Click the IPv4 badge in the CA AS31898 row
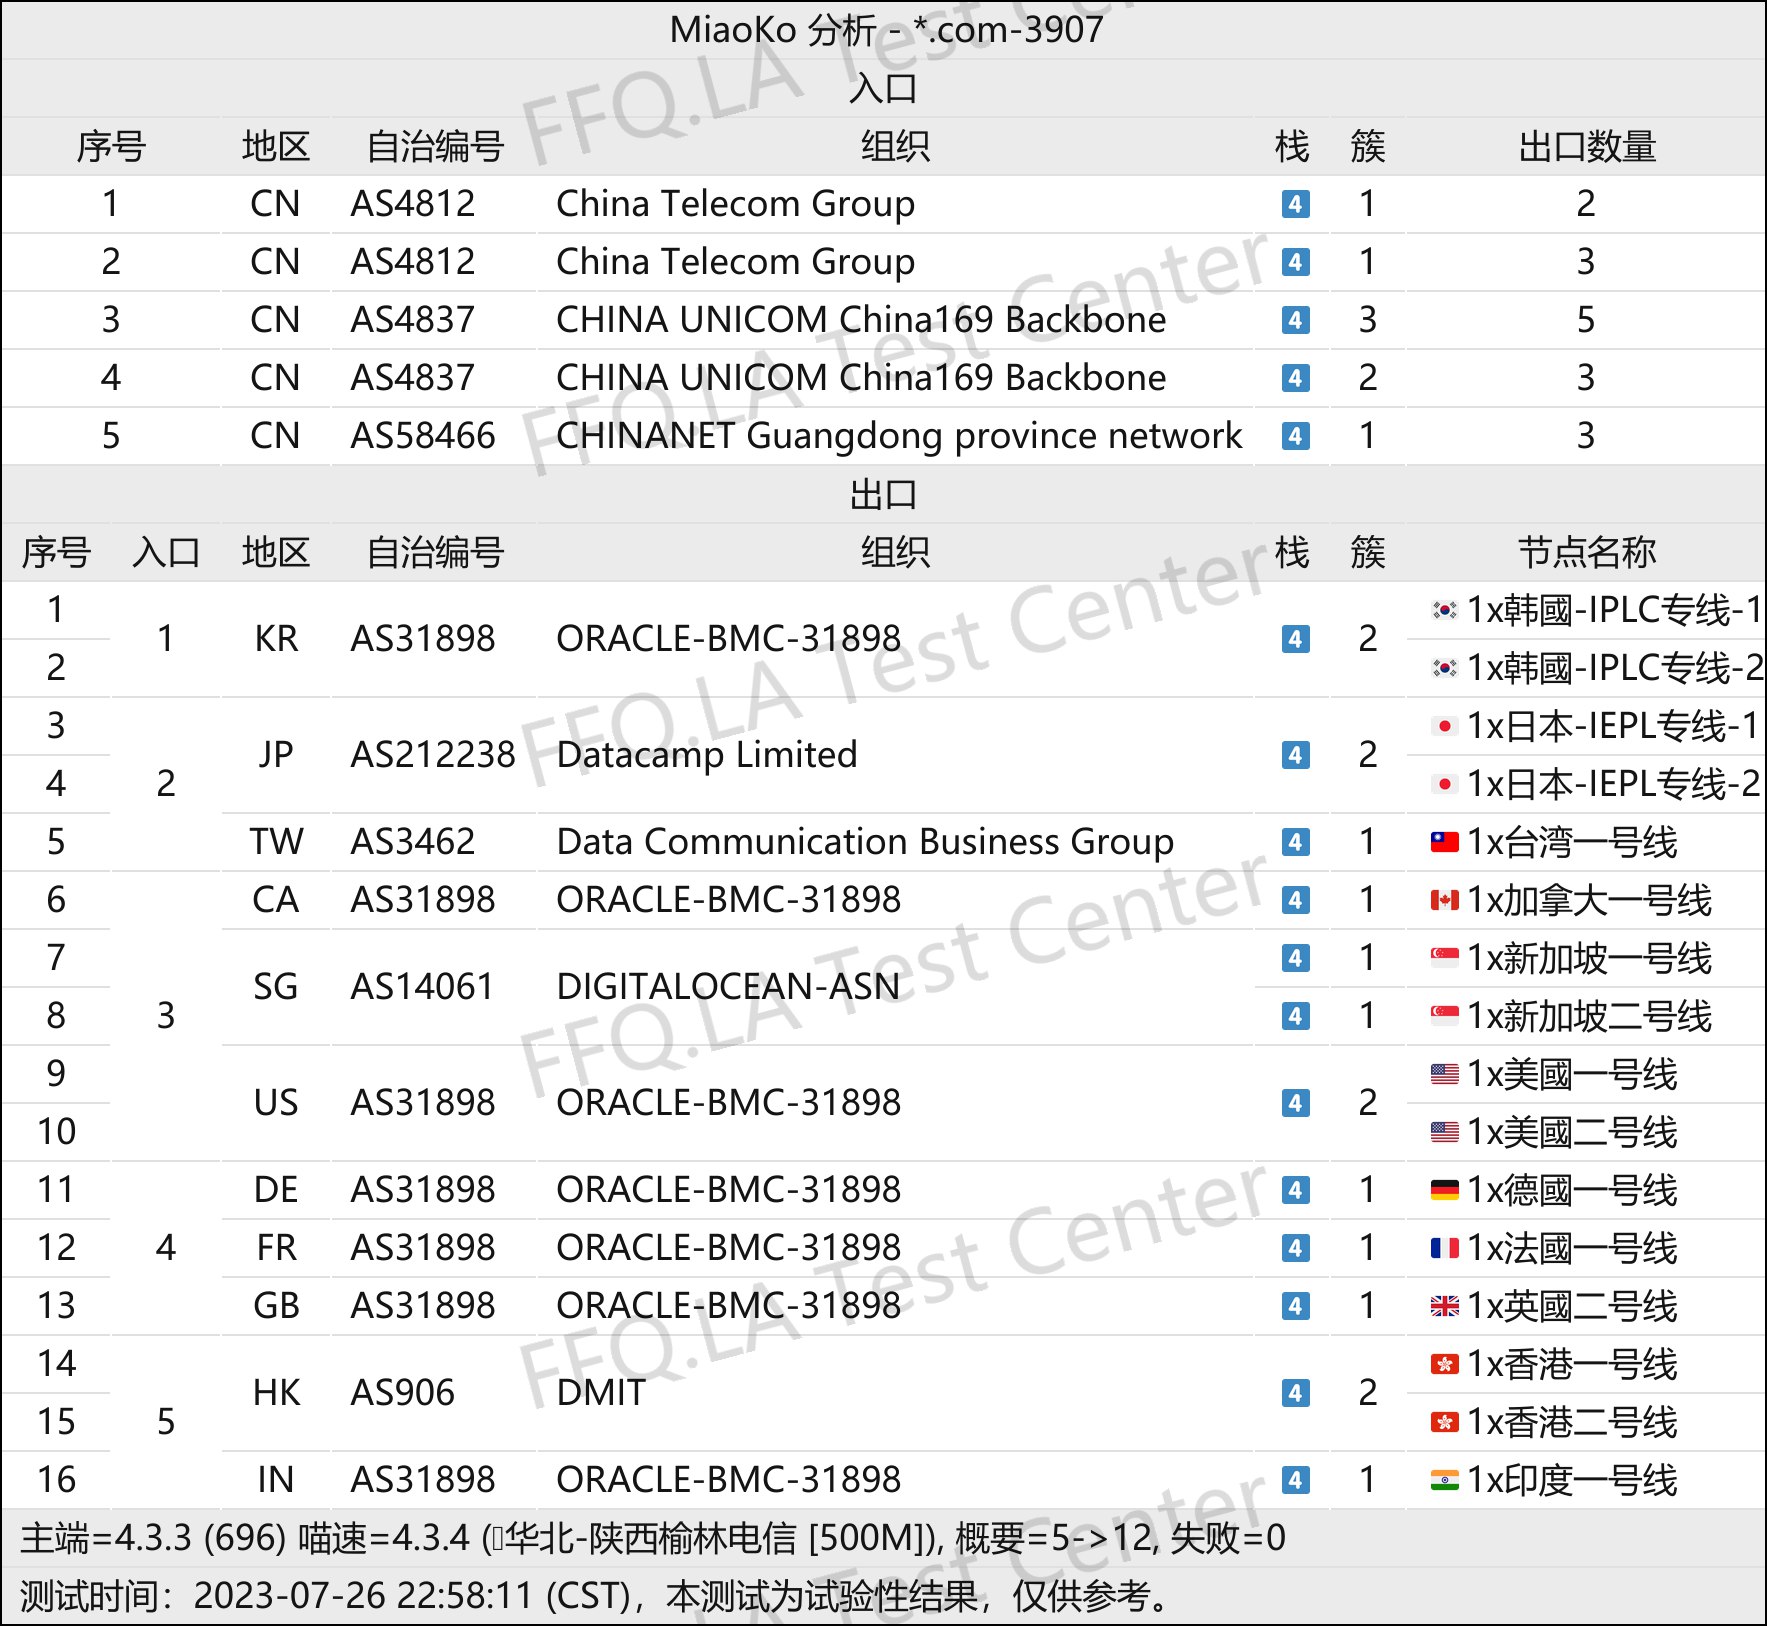The height and width of the screenshot is (1626, 1767). (x=1295, y=900)
